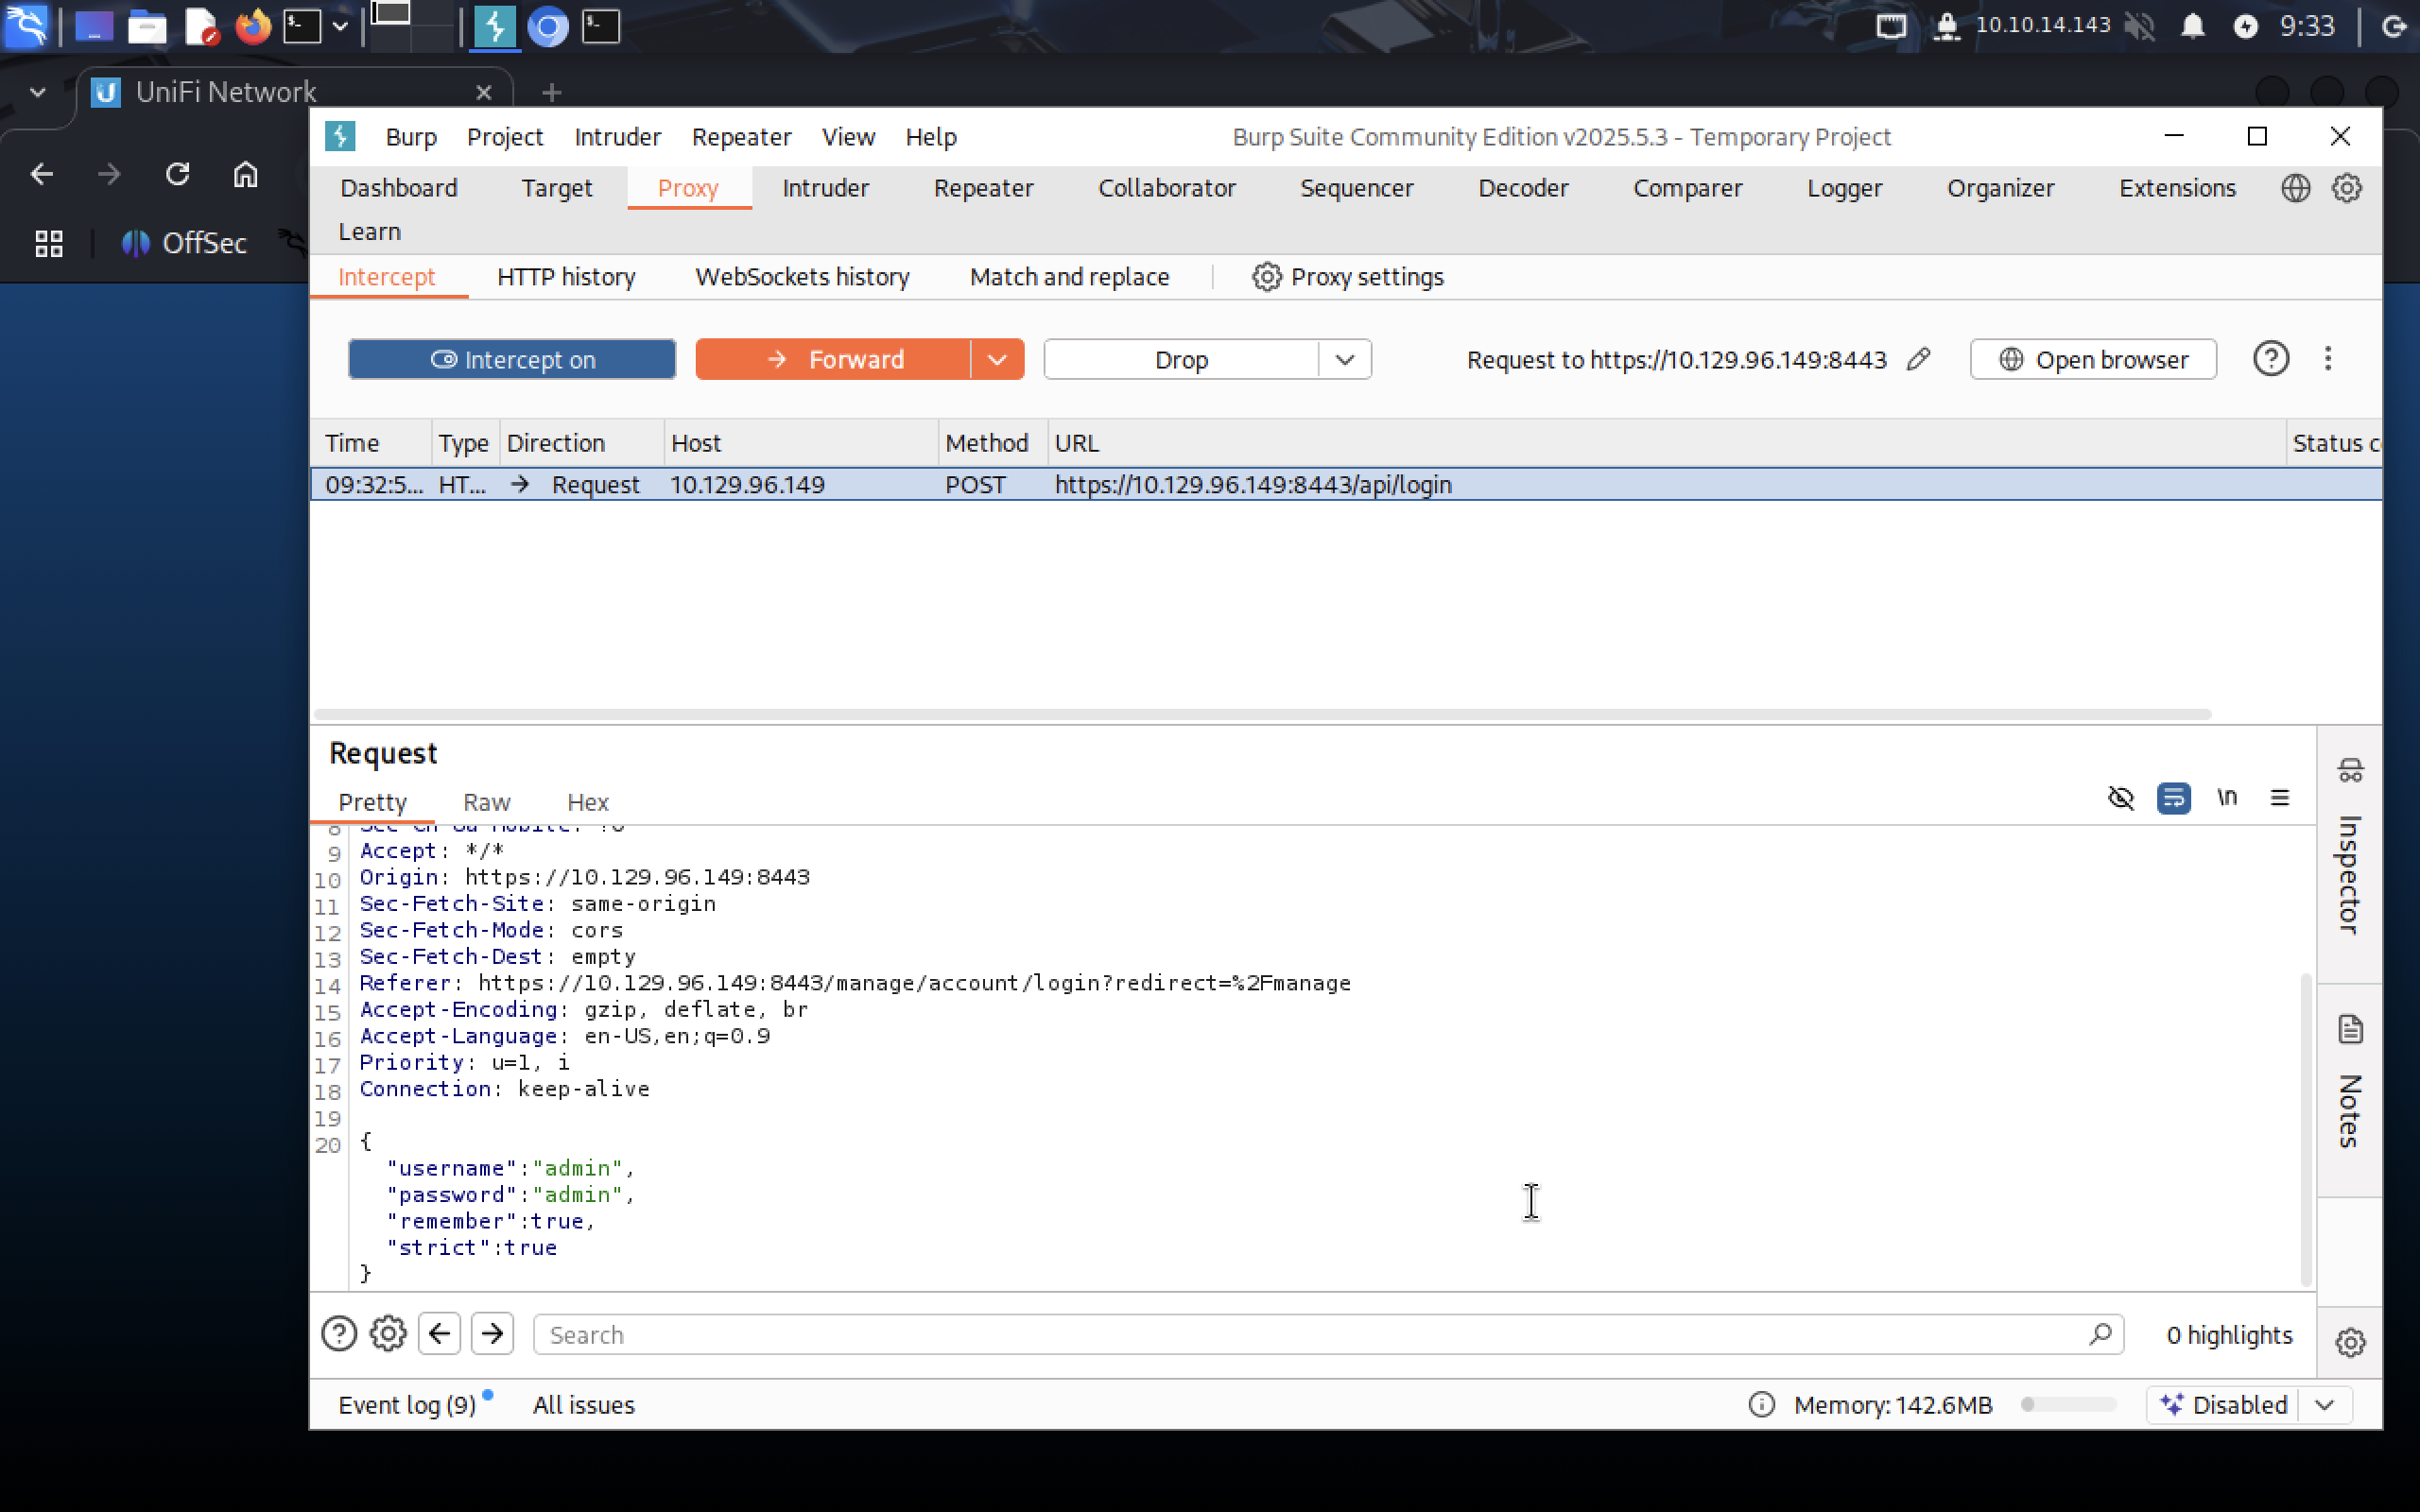Sort intercept table by URL column
2420x1512 pixels.
click(1666, 443)
